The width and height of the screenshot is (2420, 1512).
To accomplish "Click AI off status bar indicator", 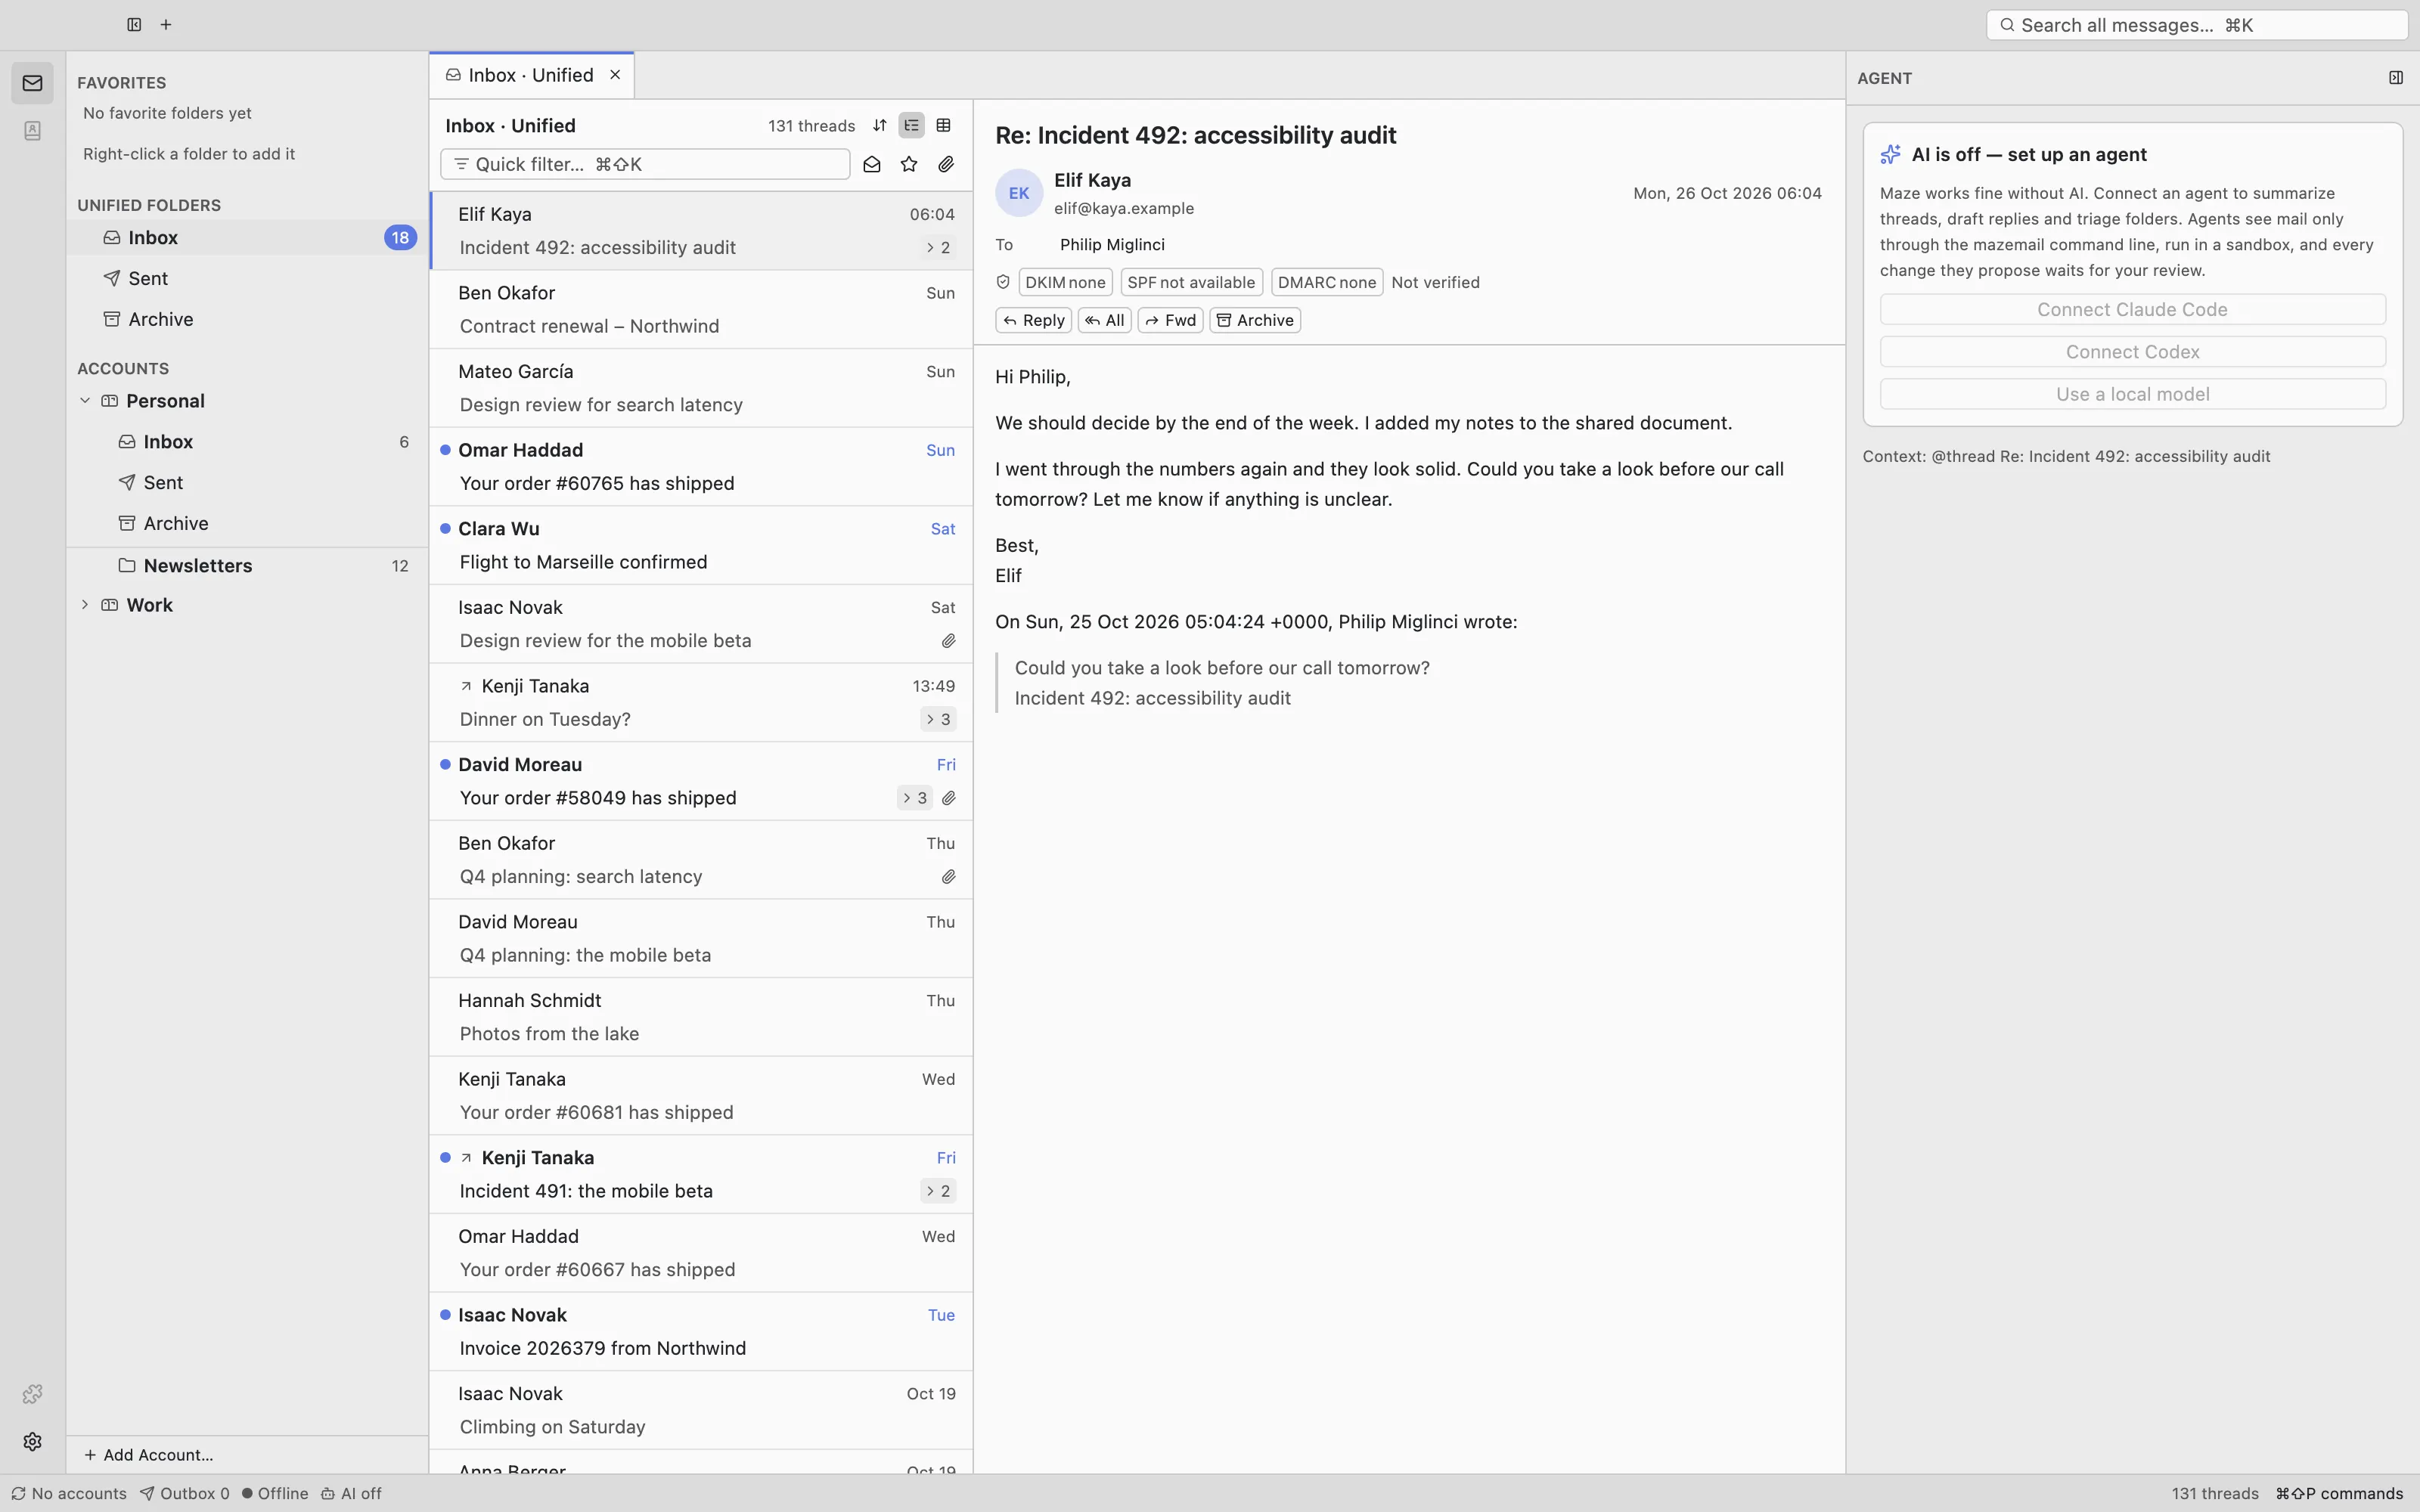I will pyautogui.click(x=351, y=1493).
